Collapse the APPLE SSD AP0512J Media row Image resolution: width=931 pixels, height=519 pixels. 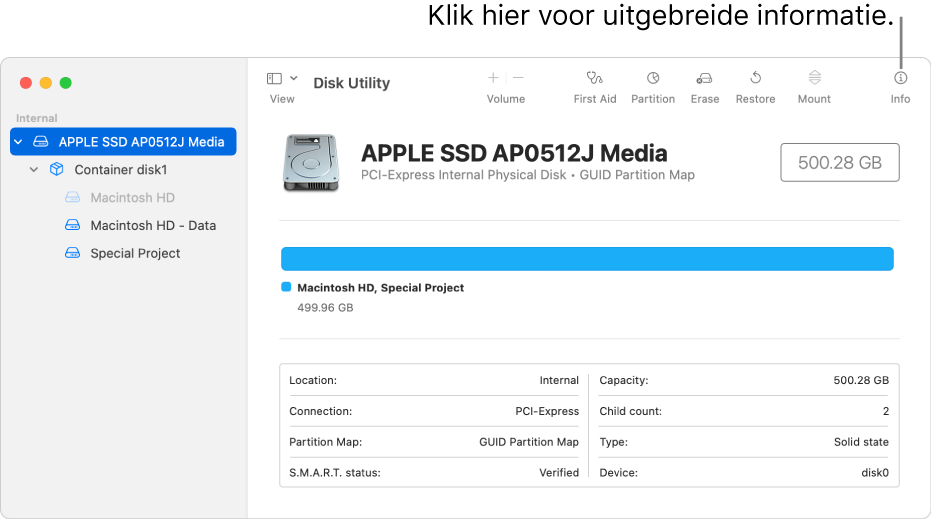pyautogui.click(x=18, y=142)
